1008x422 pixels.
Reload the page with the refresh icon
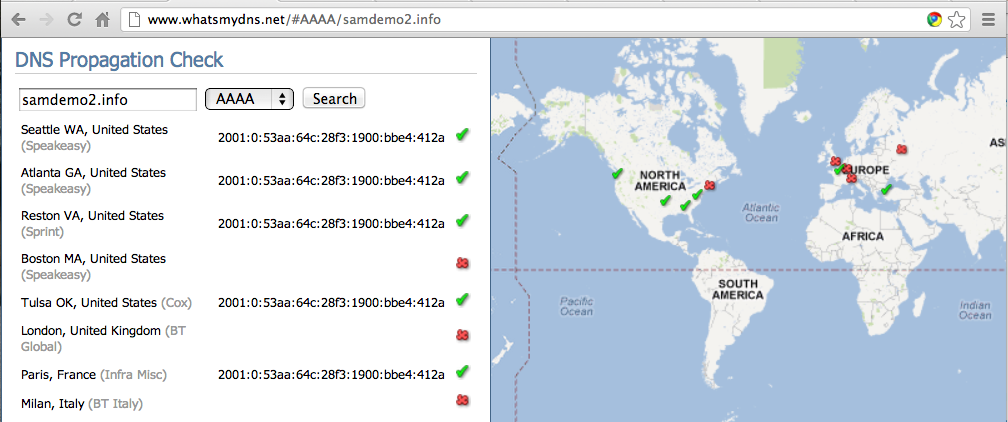(75, 19)
